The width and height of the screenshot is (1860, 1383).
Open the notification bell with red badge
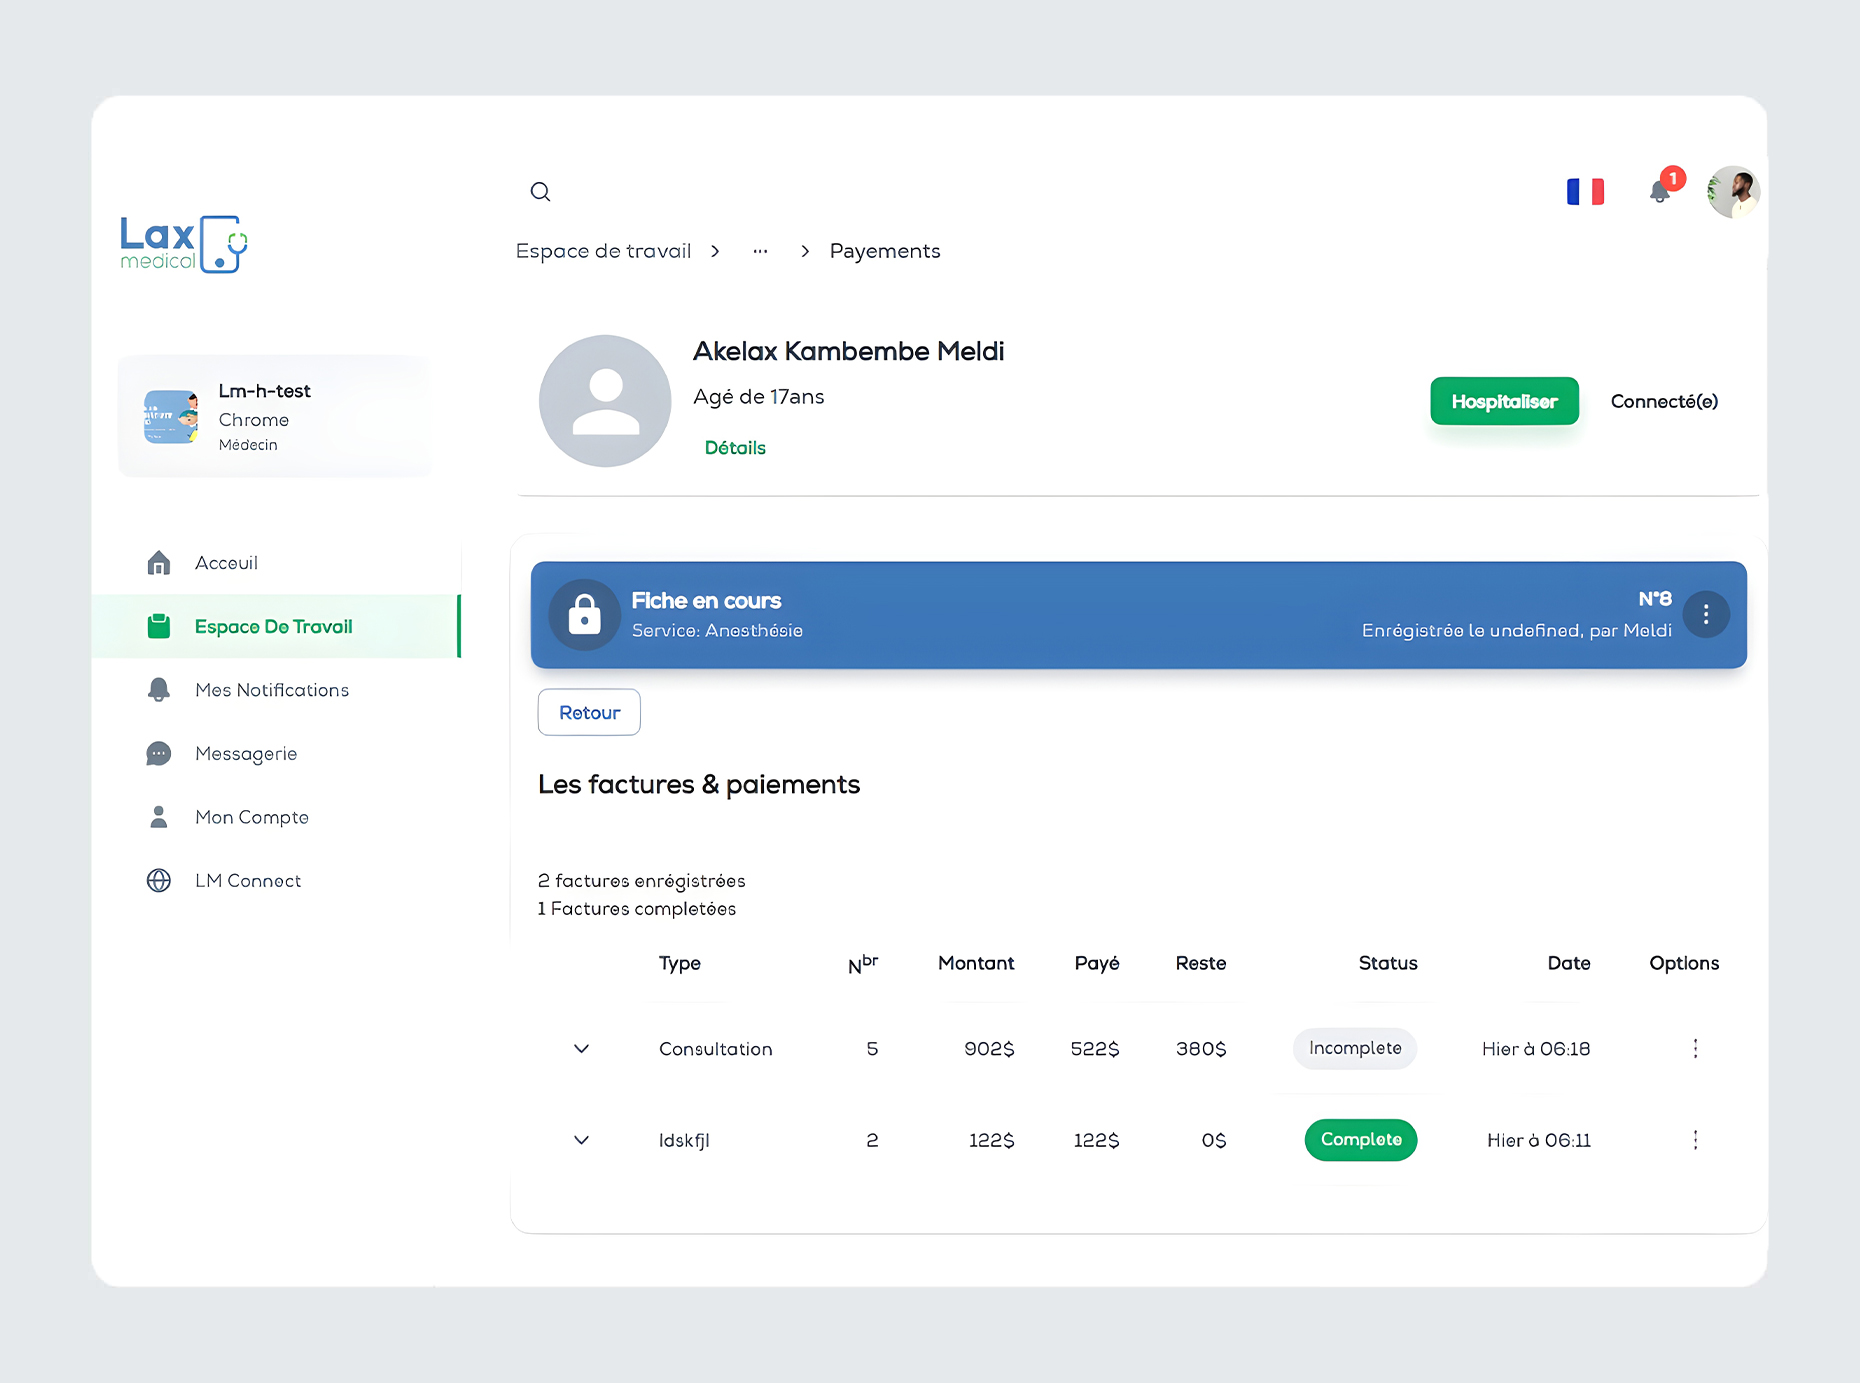tap(1661, 190)
